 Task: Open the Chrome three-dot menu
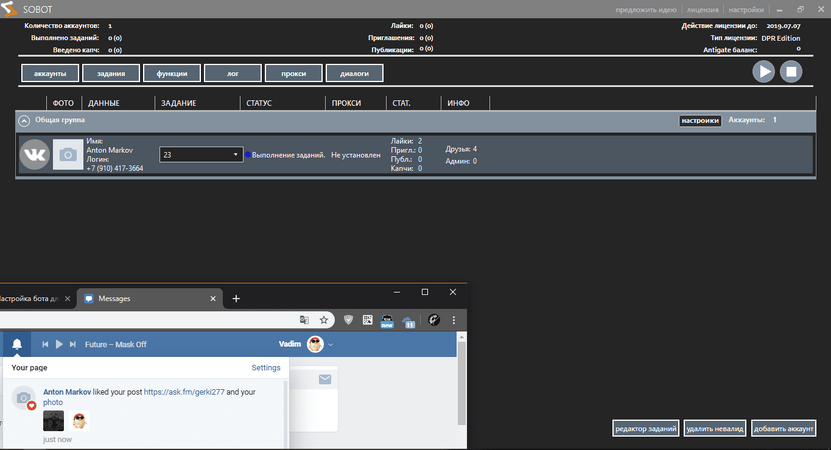[458, 320]
